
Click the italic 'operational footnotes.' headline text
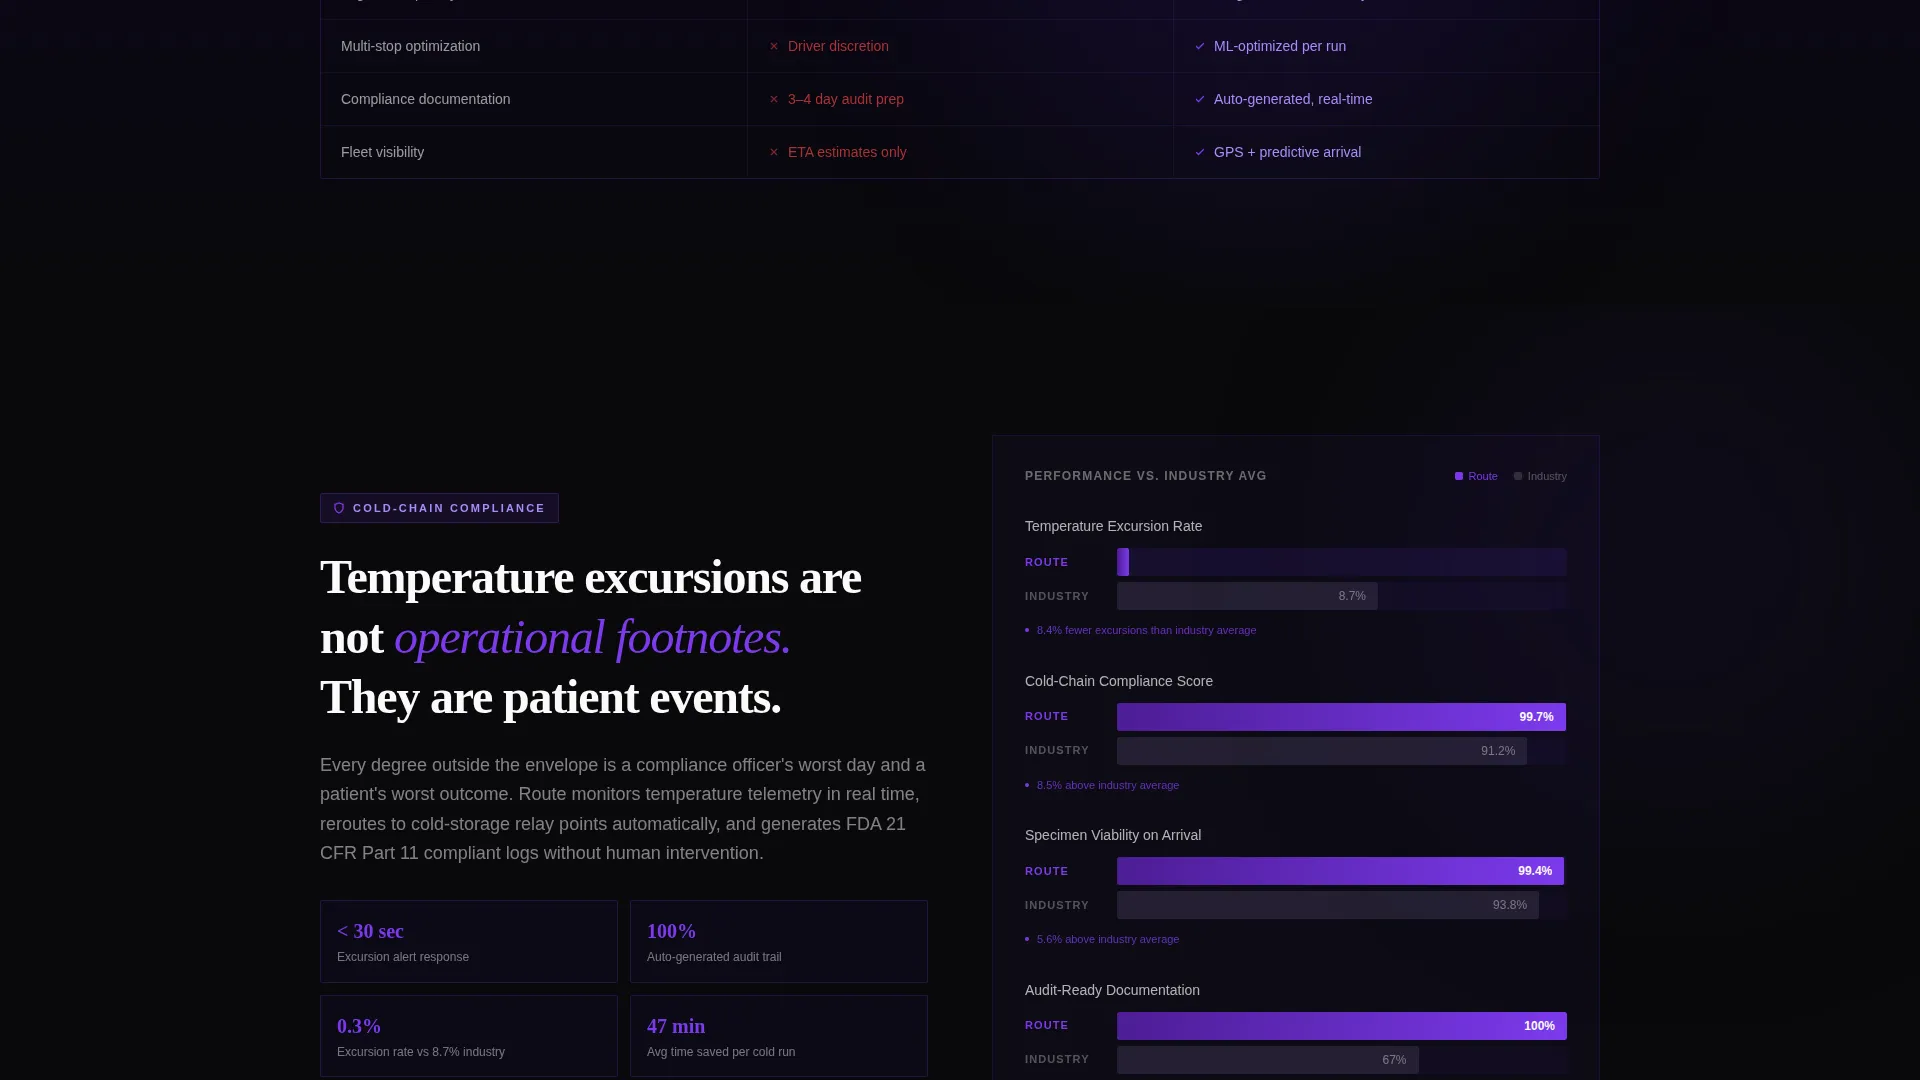pyautogui.click(x=593, y=638)
